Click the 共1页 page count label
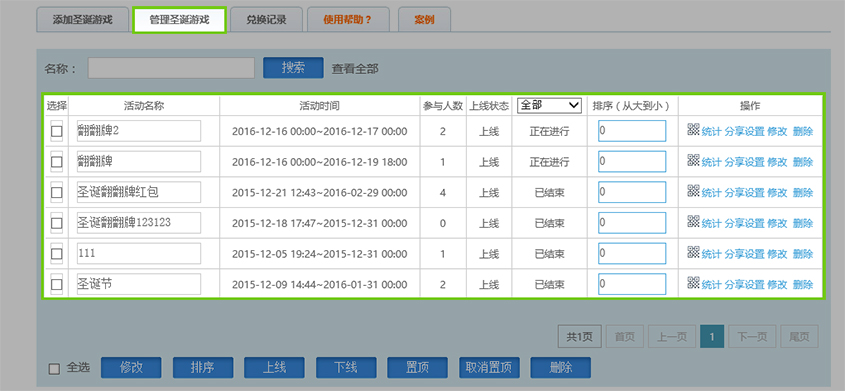This screenshot has width=845, height=391. pos(579,337)
